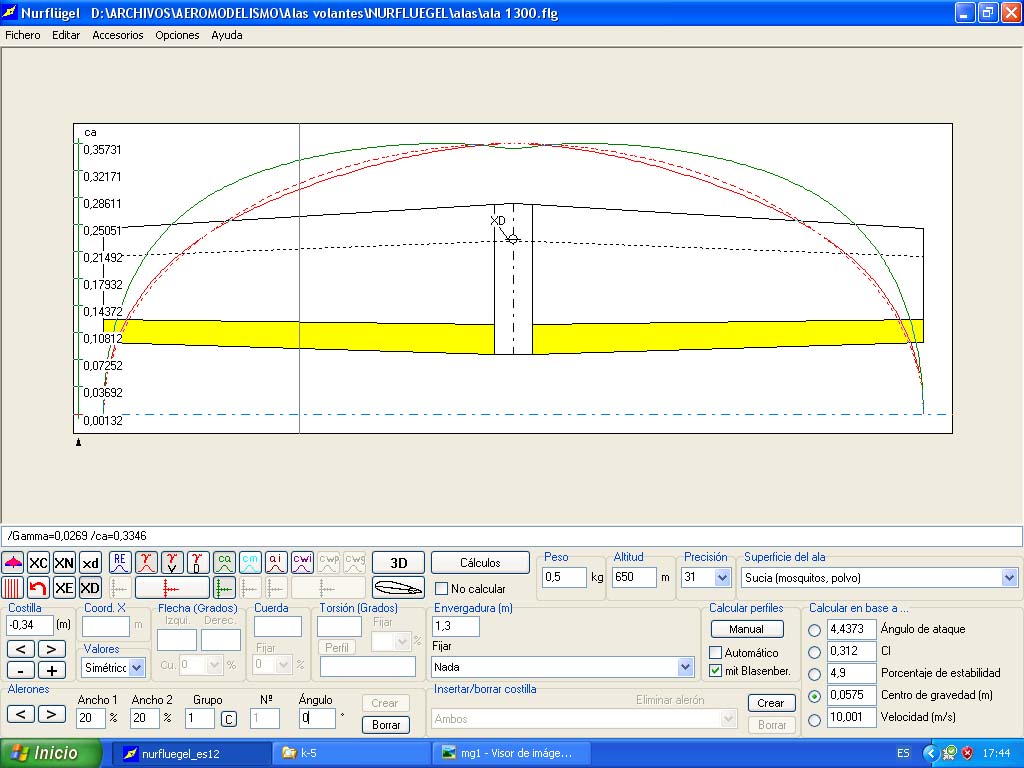Enable the No calcular checkbox
This screenshot has width=1024, height=768.
pyautogui.click(x=442, y=589)
